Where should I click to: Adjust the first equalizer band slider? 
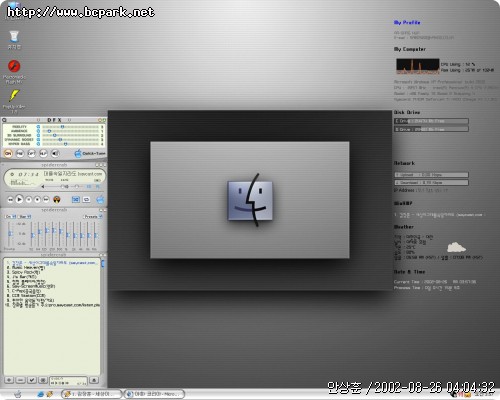pos(32,235)
